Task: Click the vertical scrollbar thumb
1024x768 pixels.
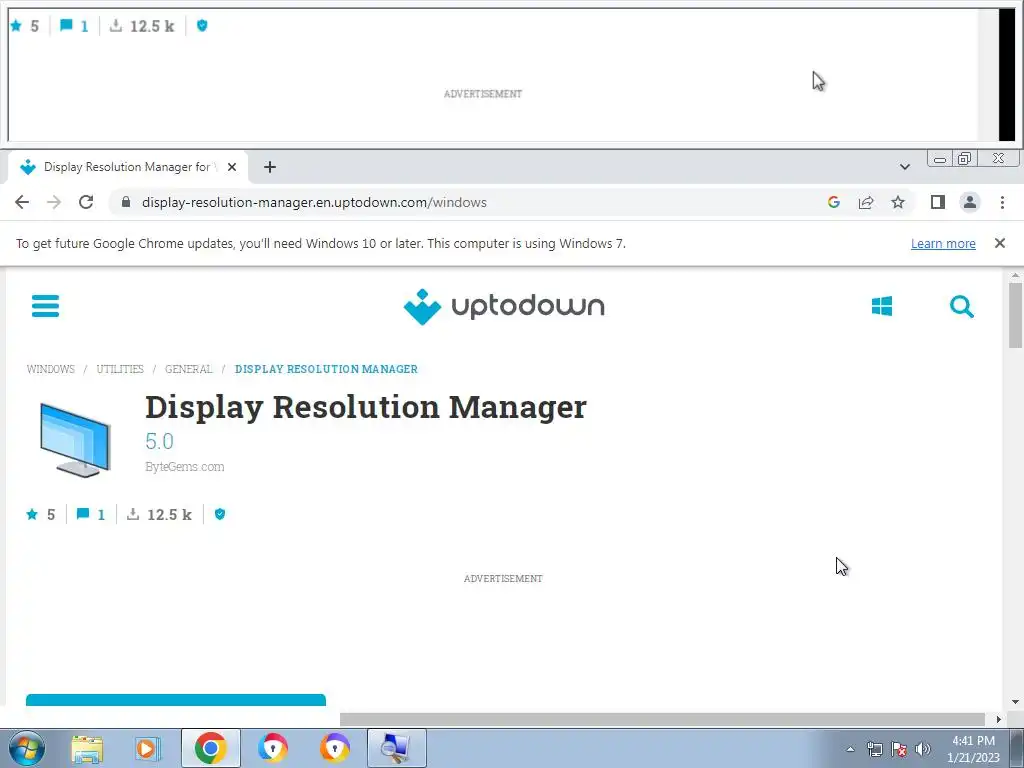Action: [x=1015, y=315]
